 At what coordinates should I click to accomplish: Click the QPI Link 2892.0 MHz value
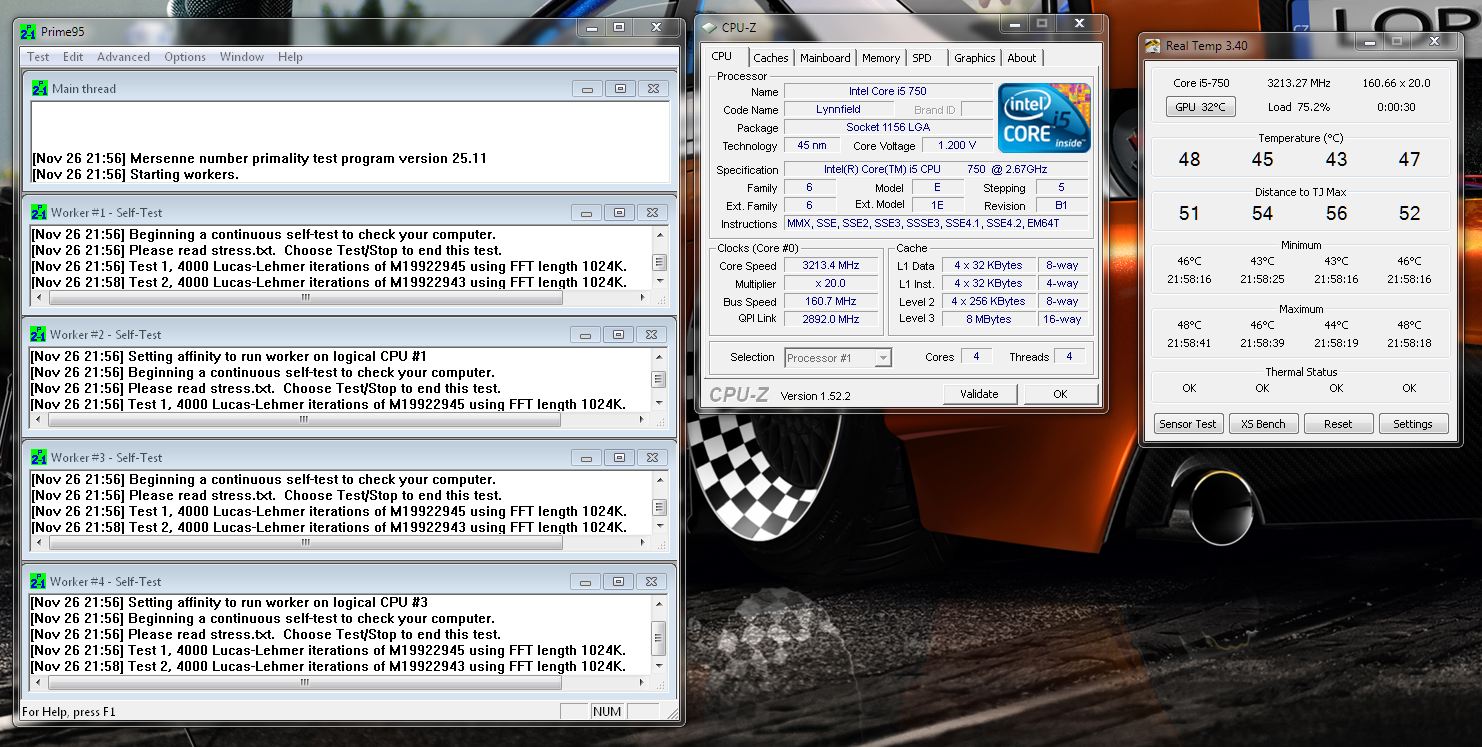(x=830, y=319)
